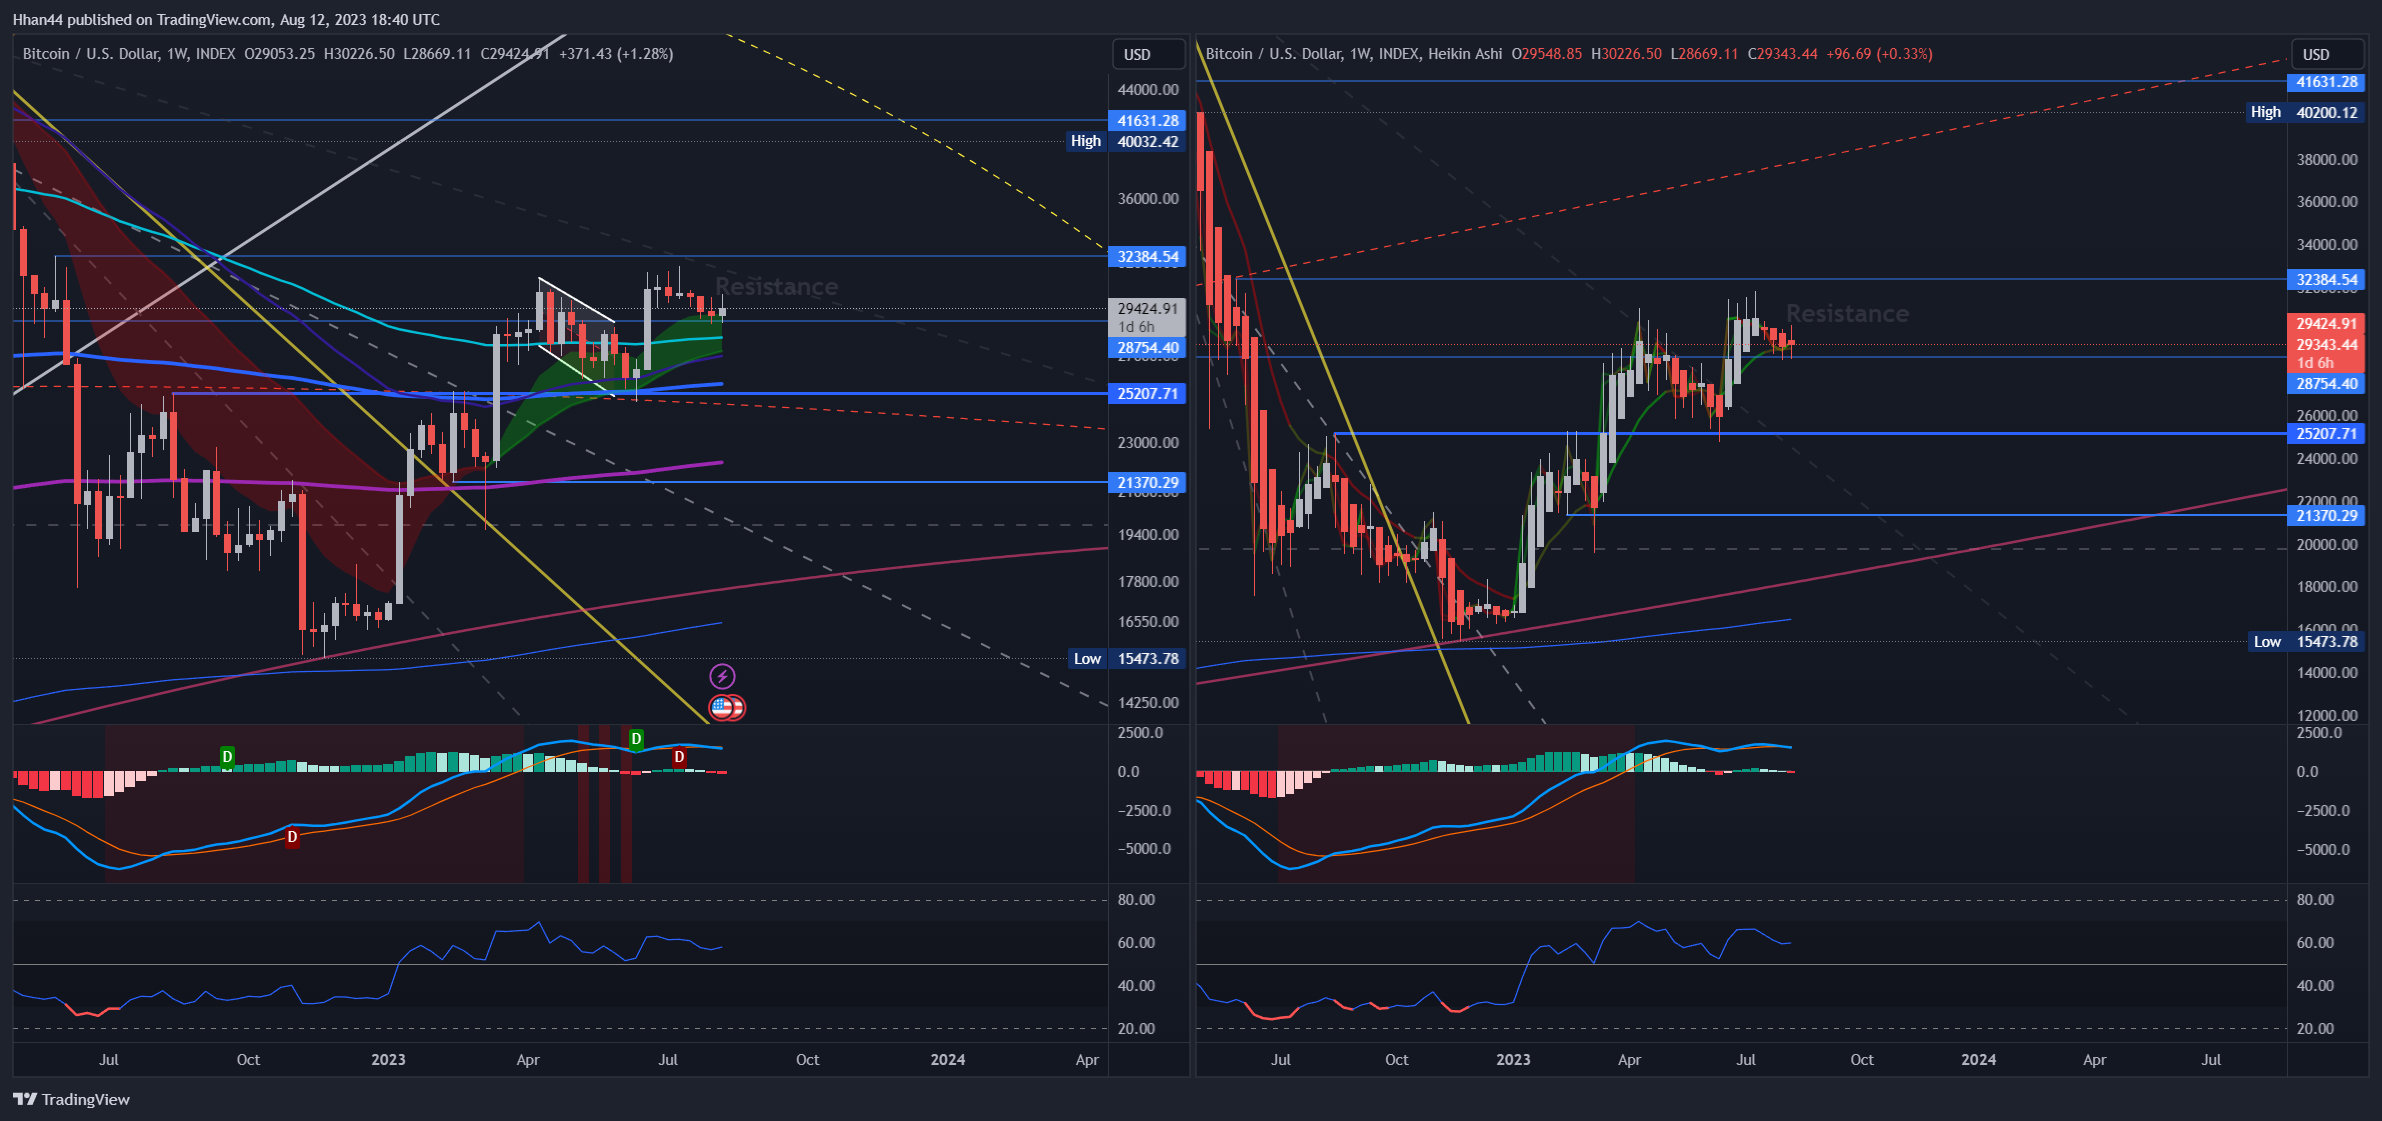Open USD currency selector on Heikin Ashi chart
The height and width of the screenshot is (1121, 2382).
point(2328,54)
